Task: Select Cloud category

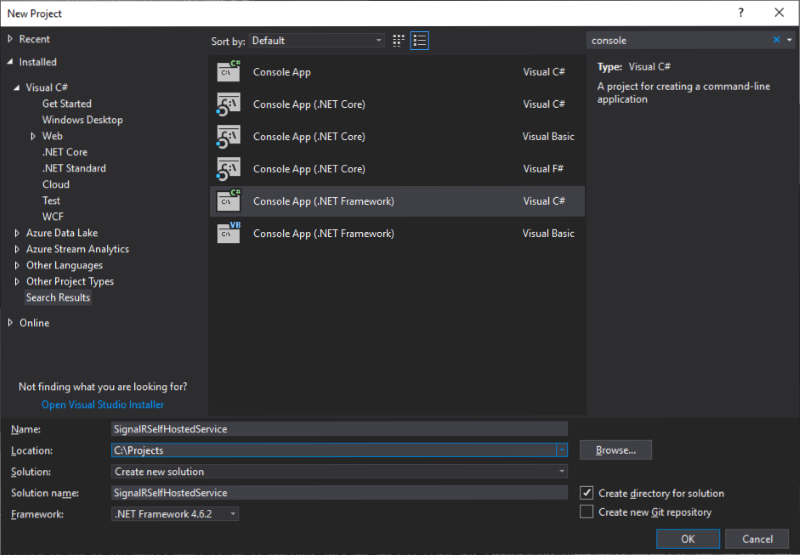Action: 56,185
